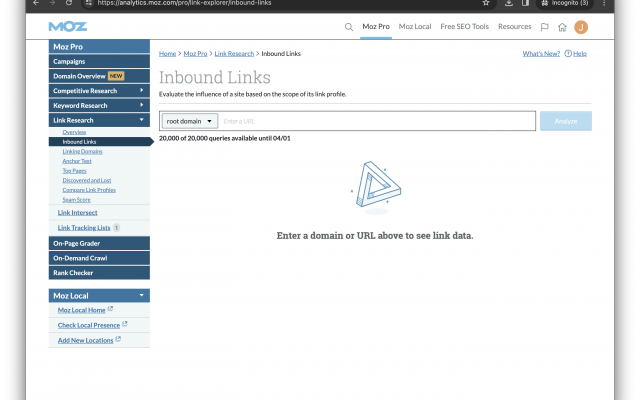640x400 pixels.
Task: Click the Analyze button
Action: [x=566, y=121]
